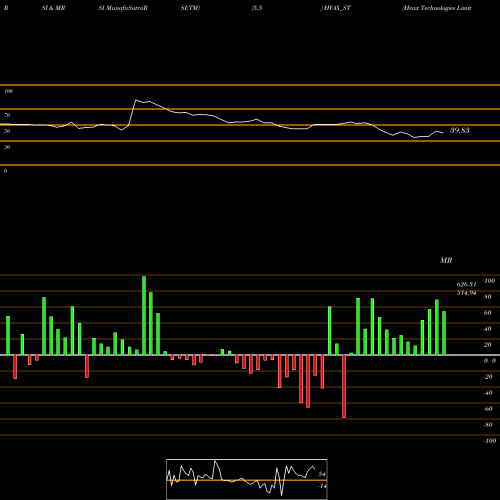Click the '(5,5' parameter text in header
This screenshot has height=500, width=500.
[257, 8]
